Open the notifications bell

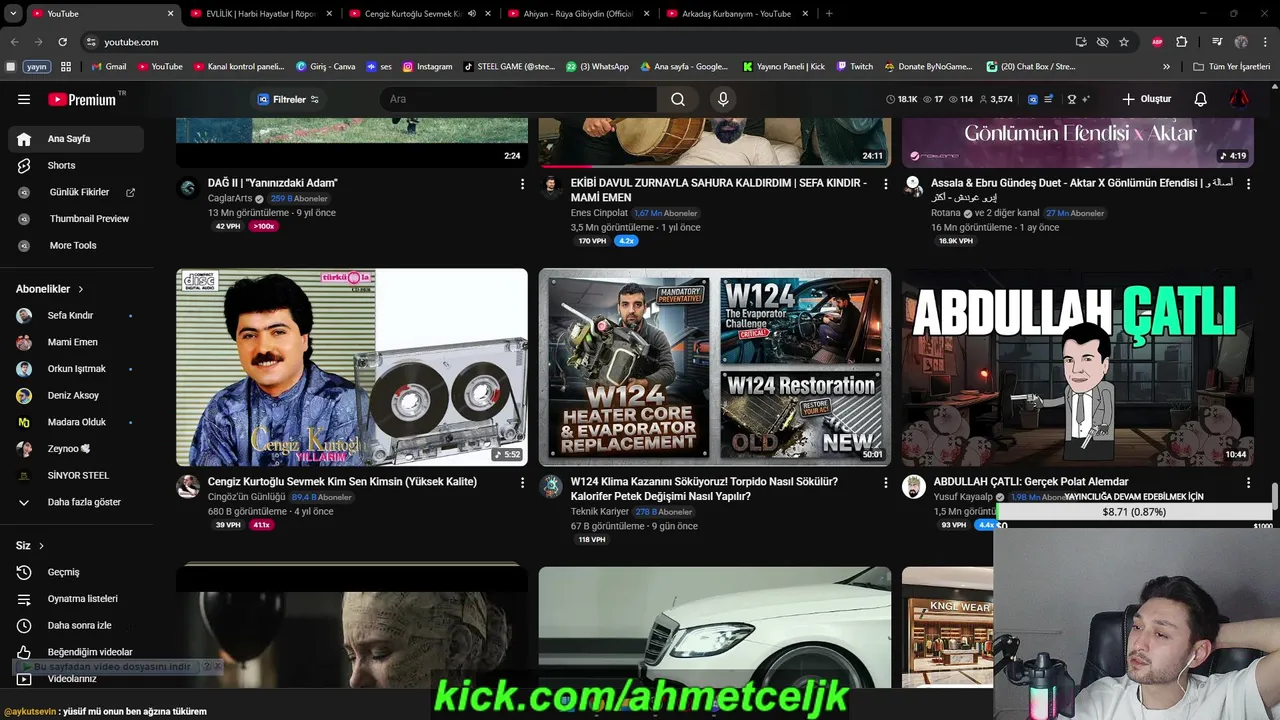click(1201, 99)
